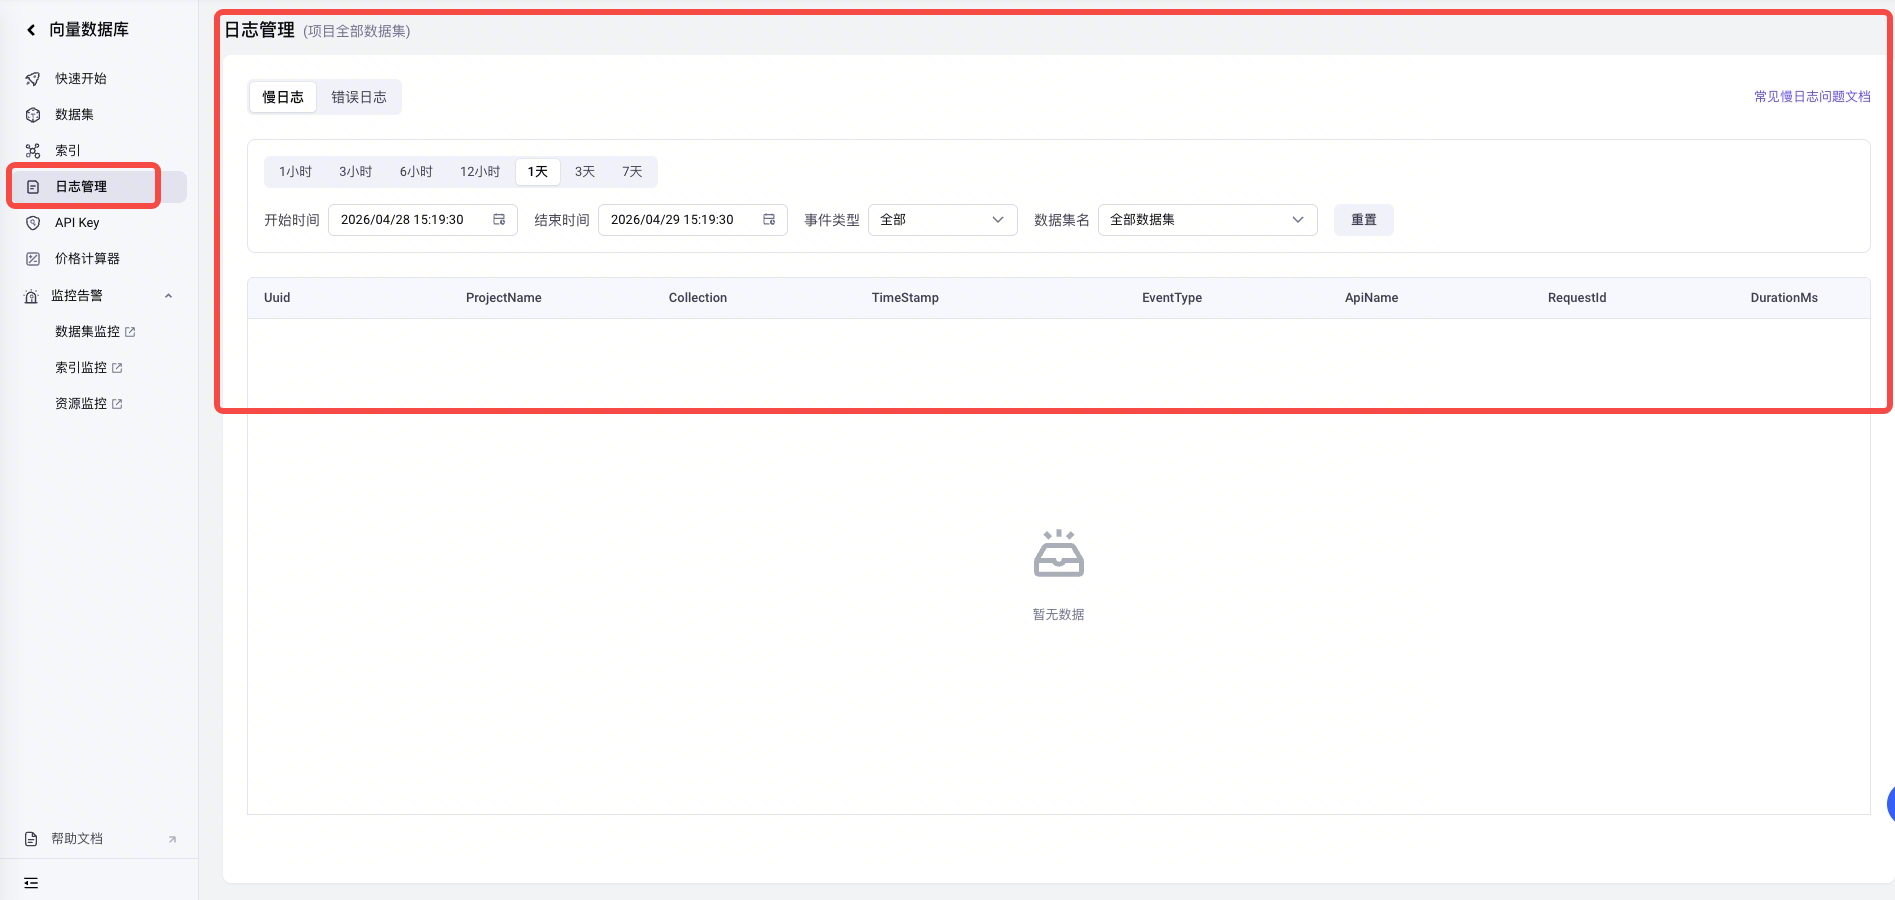Select the 6小时 time range
The image size is (1895, 900).
(x=416, y=172)
